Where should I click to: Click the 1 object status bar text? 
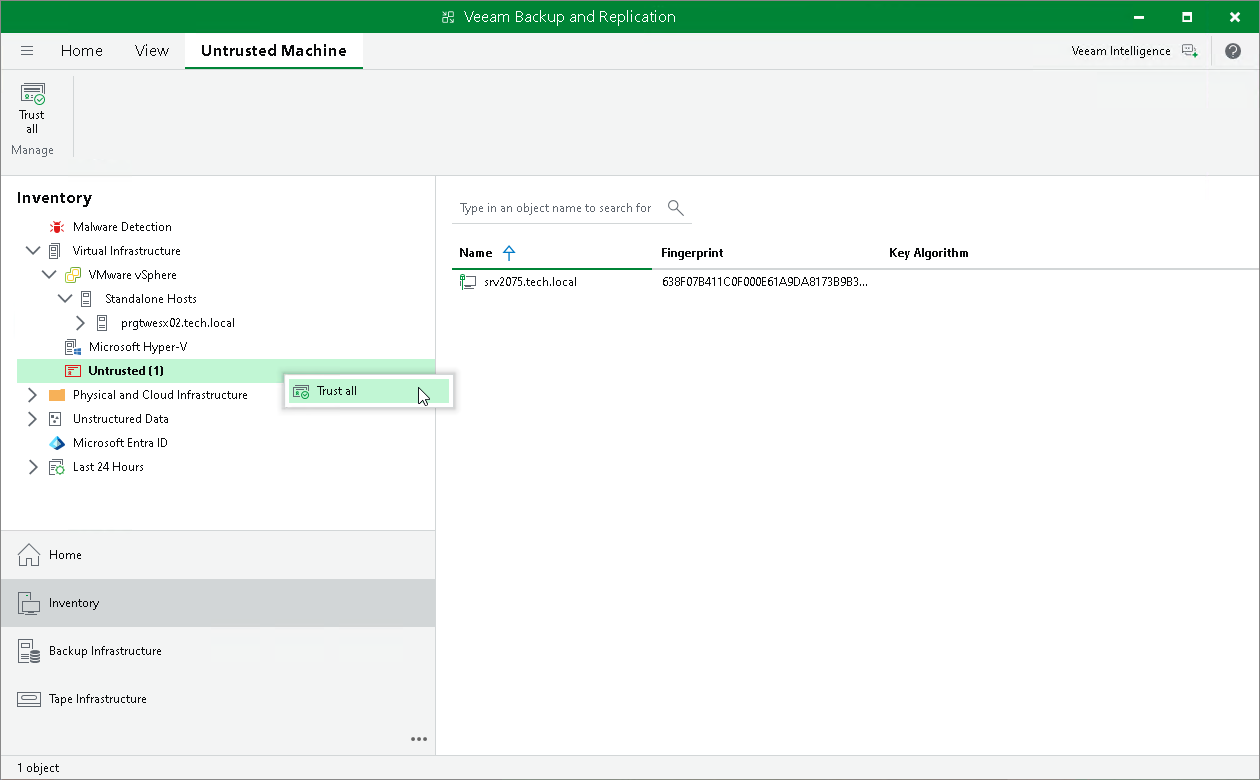38,768
